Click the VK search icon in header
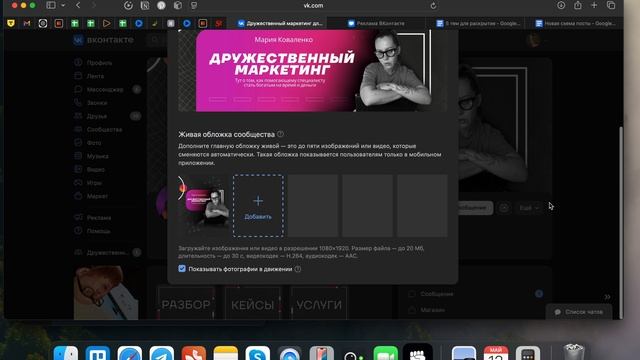The image size is (640, 360). (155, 40)
